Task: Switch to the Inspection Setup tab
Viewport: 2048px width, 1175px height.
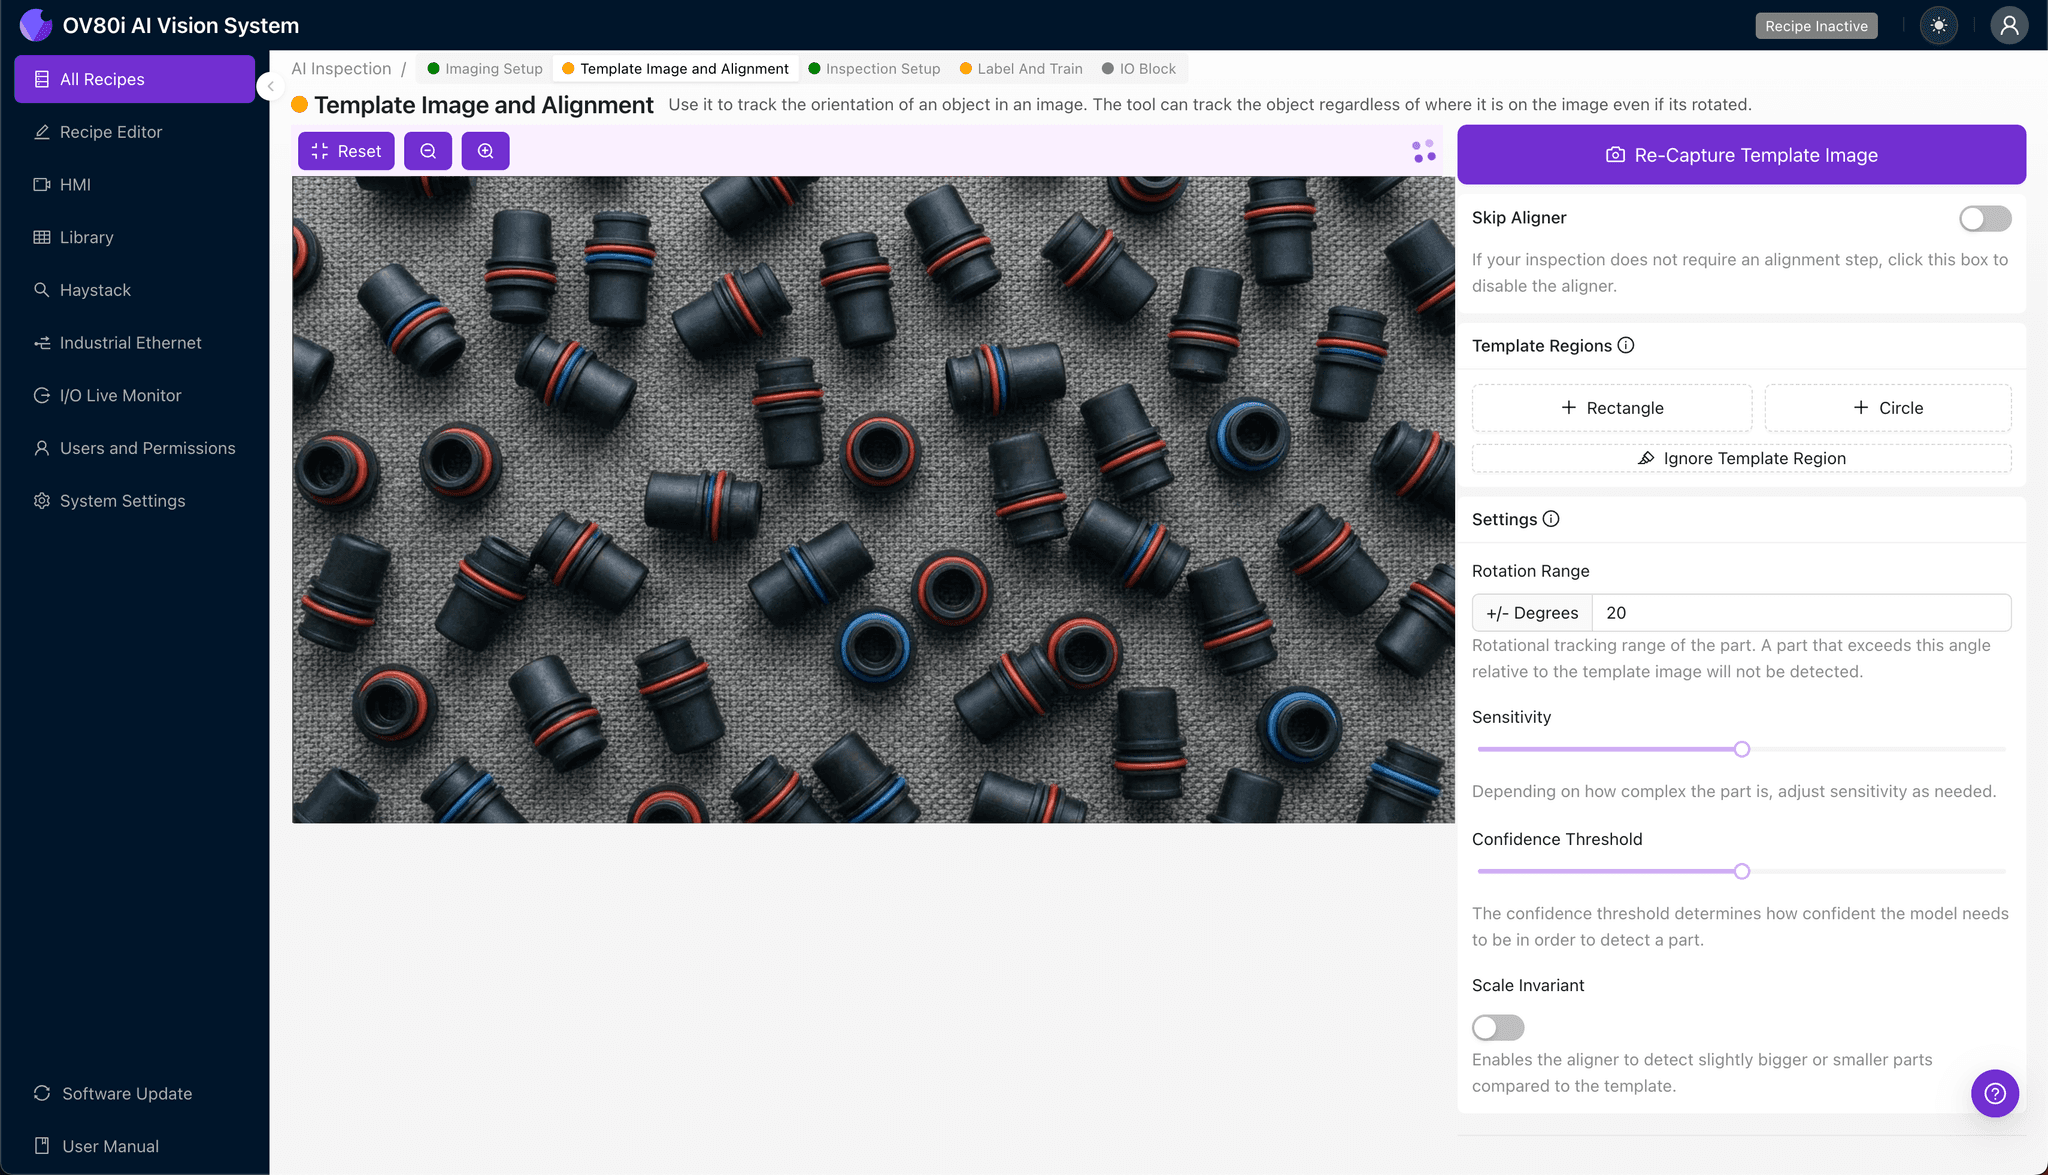Action: pyautogui.click(x=874, y=69)
